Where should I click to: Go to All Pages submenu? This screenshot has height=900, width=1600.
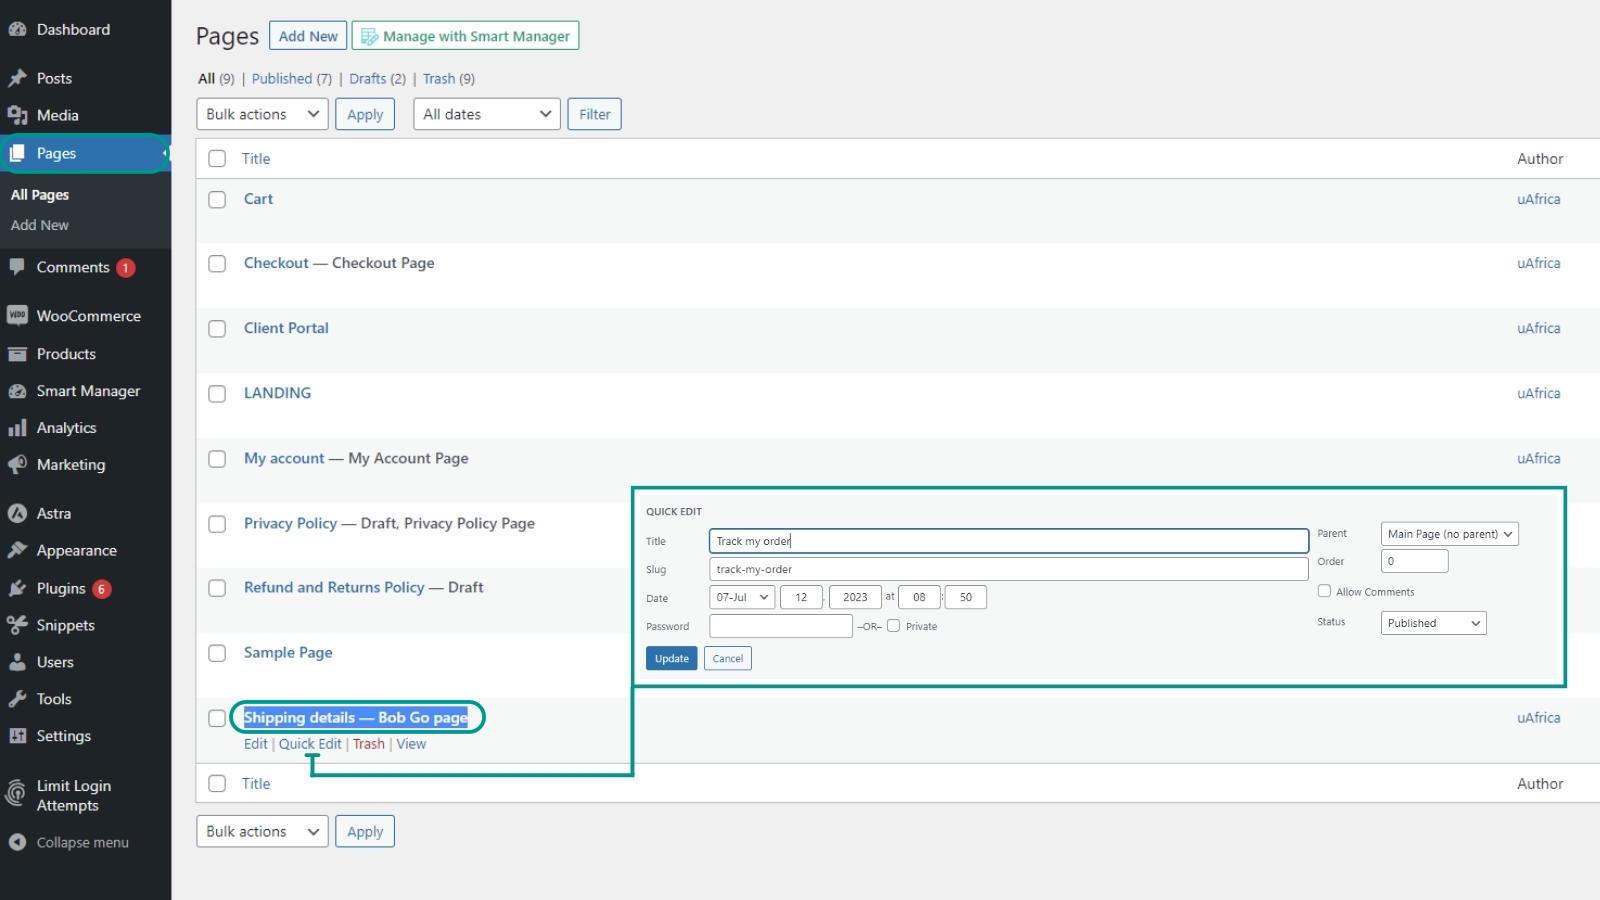click(x=40, y=195)
